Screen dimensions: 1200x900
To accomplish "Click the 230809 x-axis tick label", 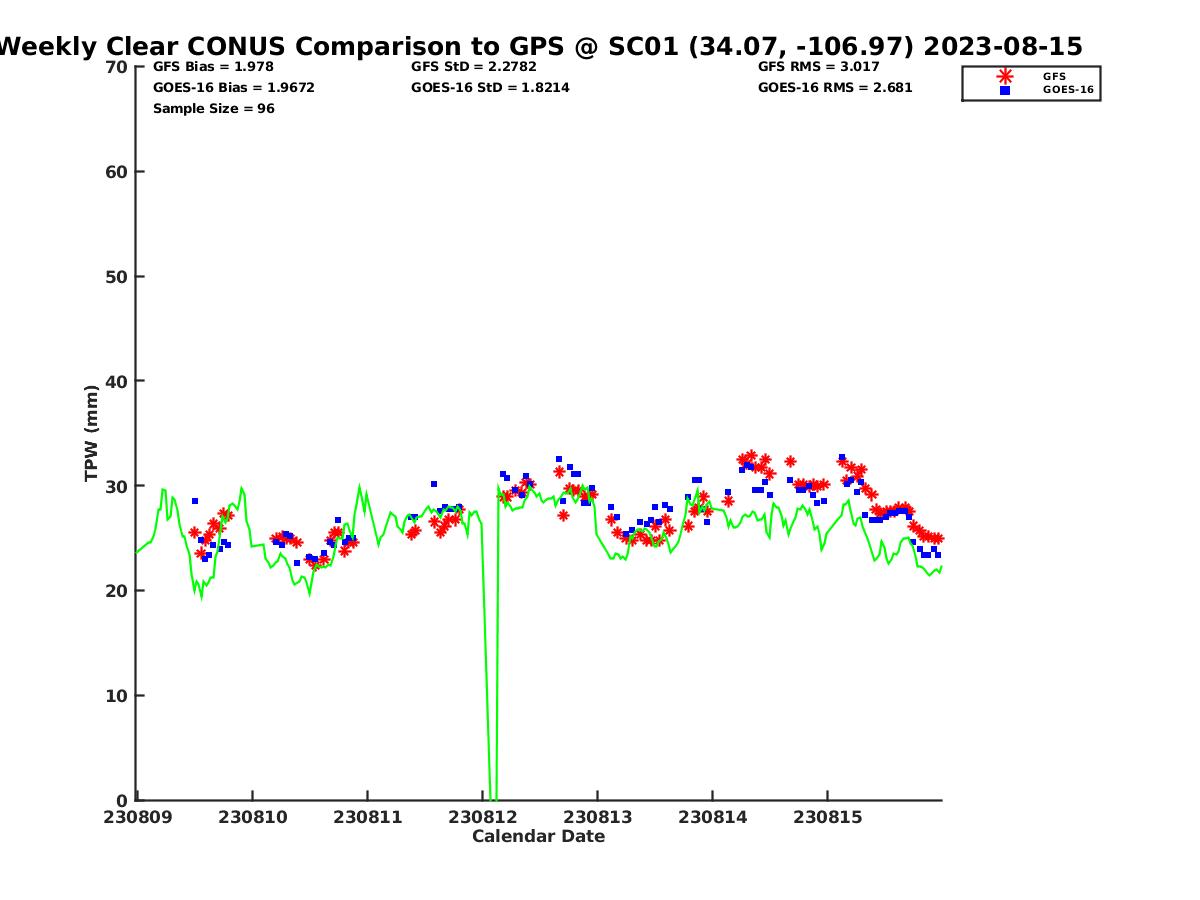I will pyautogui.click(x=137, y=817).
